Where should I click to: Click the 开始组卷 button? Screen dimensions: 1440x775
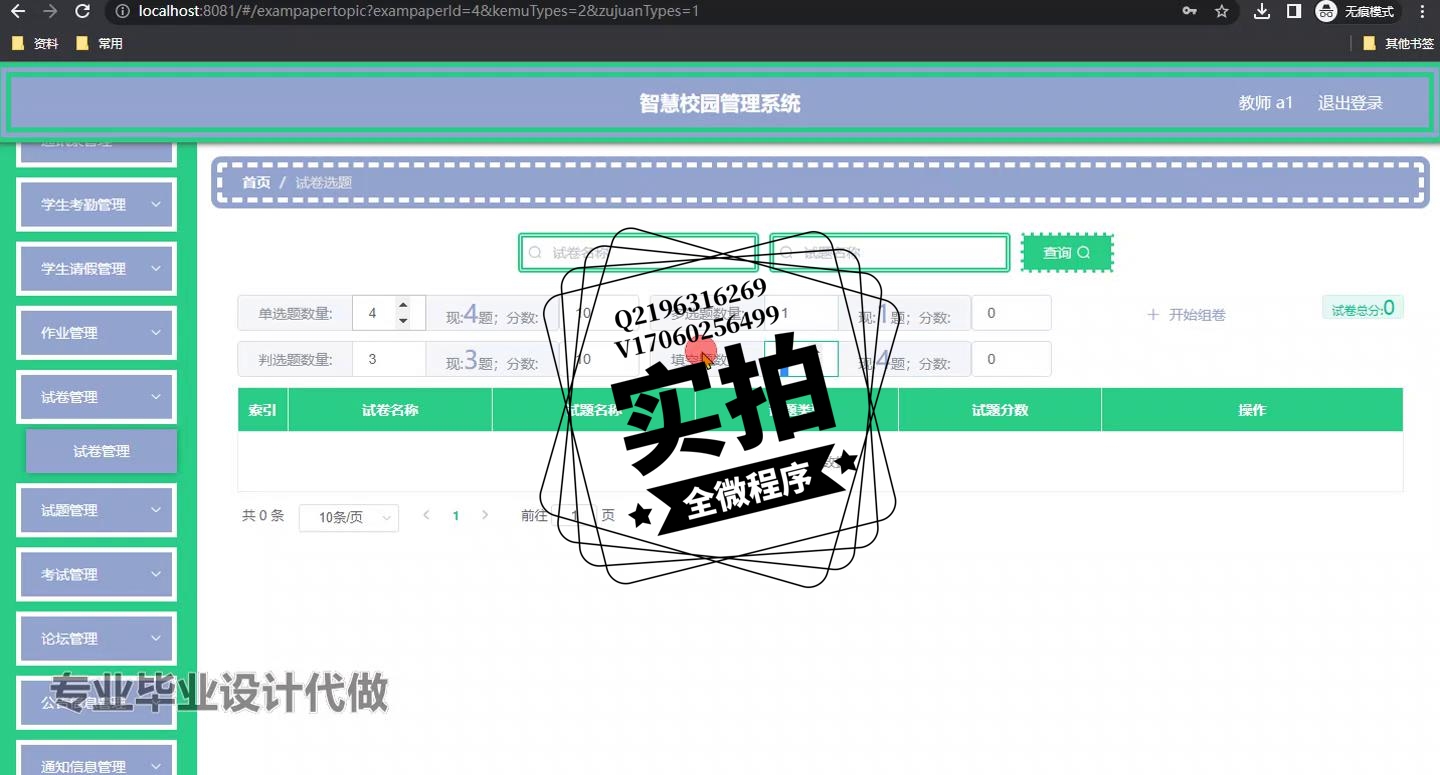point(1186,315)
